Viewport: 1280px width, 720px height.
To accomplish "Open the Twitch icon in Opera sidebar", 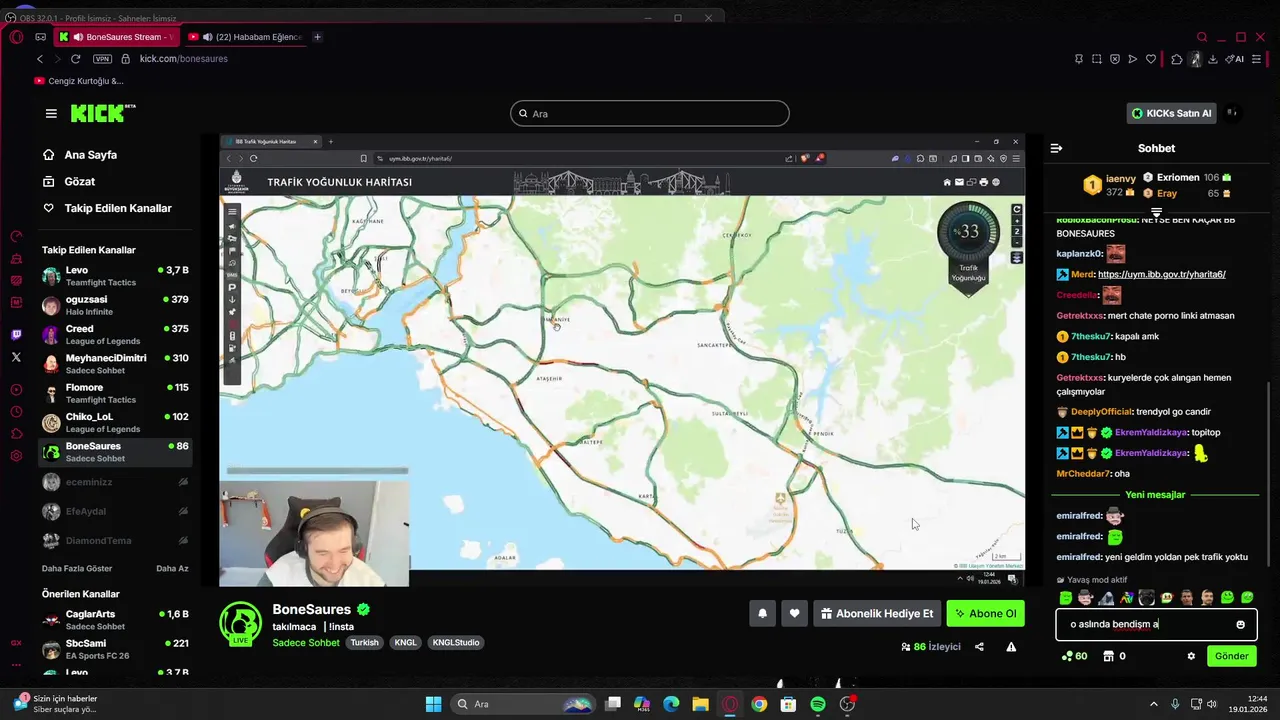I will (x=16, y=335).
